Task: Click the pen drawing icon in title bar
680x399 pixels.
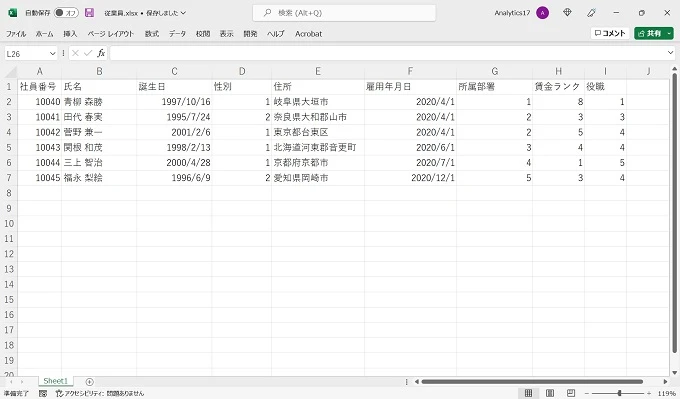Action: [591, 13]
